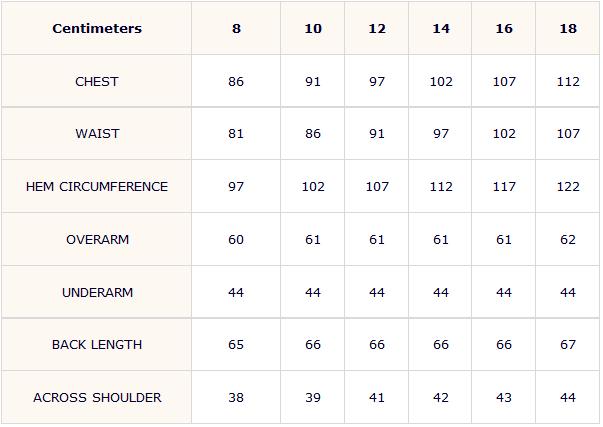Click the Centimeters header cell
The width and height of the screenshot is (603, 427).
97,28
